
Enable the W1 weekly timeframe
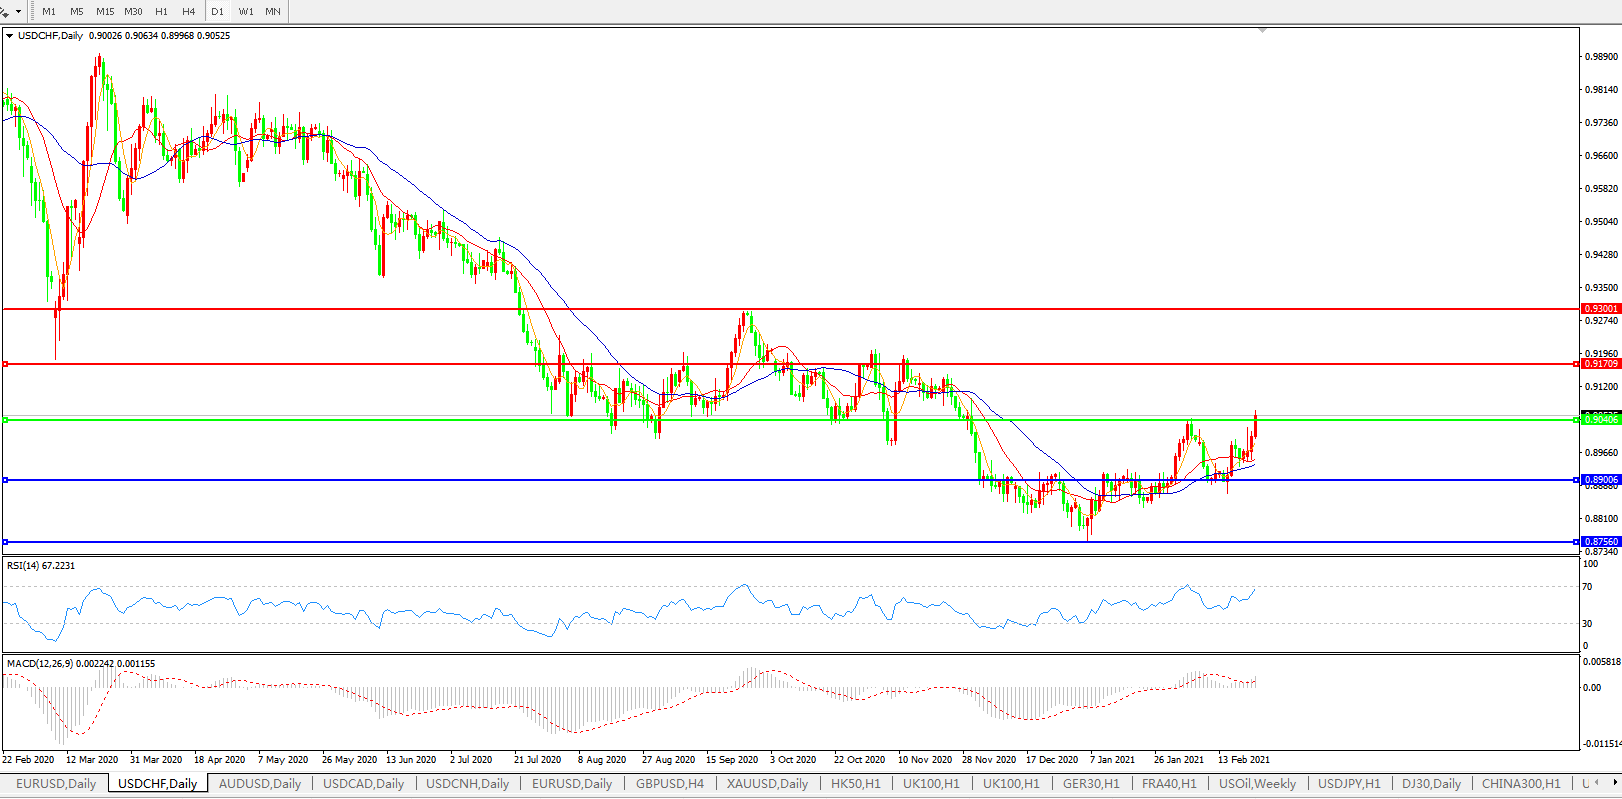(x=246, y=12)
